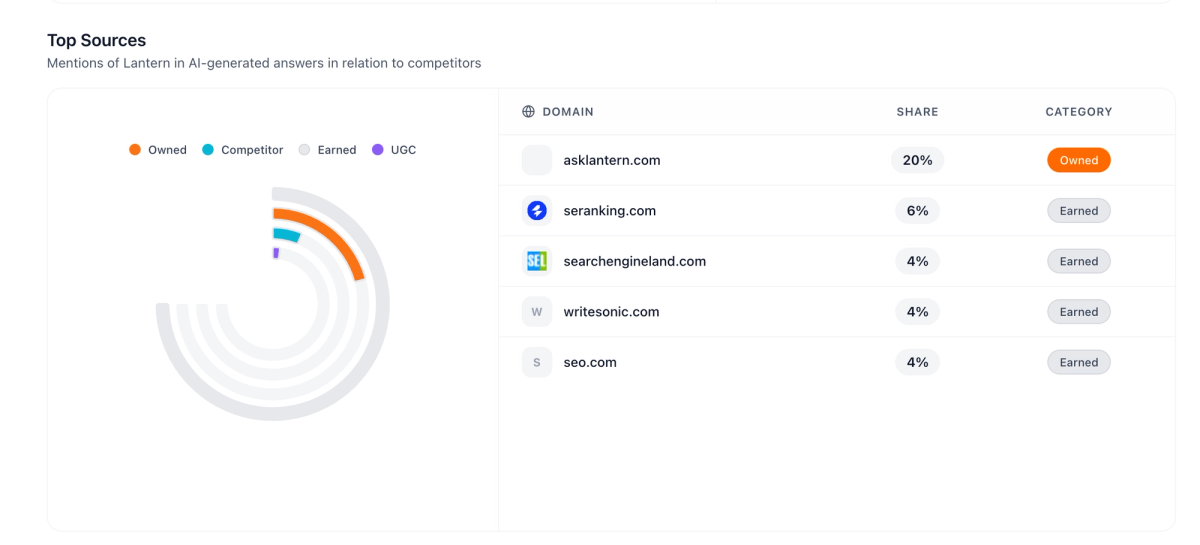Click the seranking.com blue logo icon

tap(537, 211)
